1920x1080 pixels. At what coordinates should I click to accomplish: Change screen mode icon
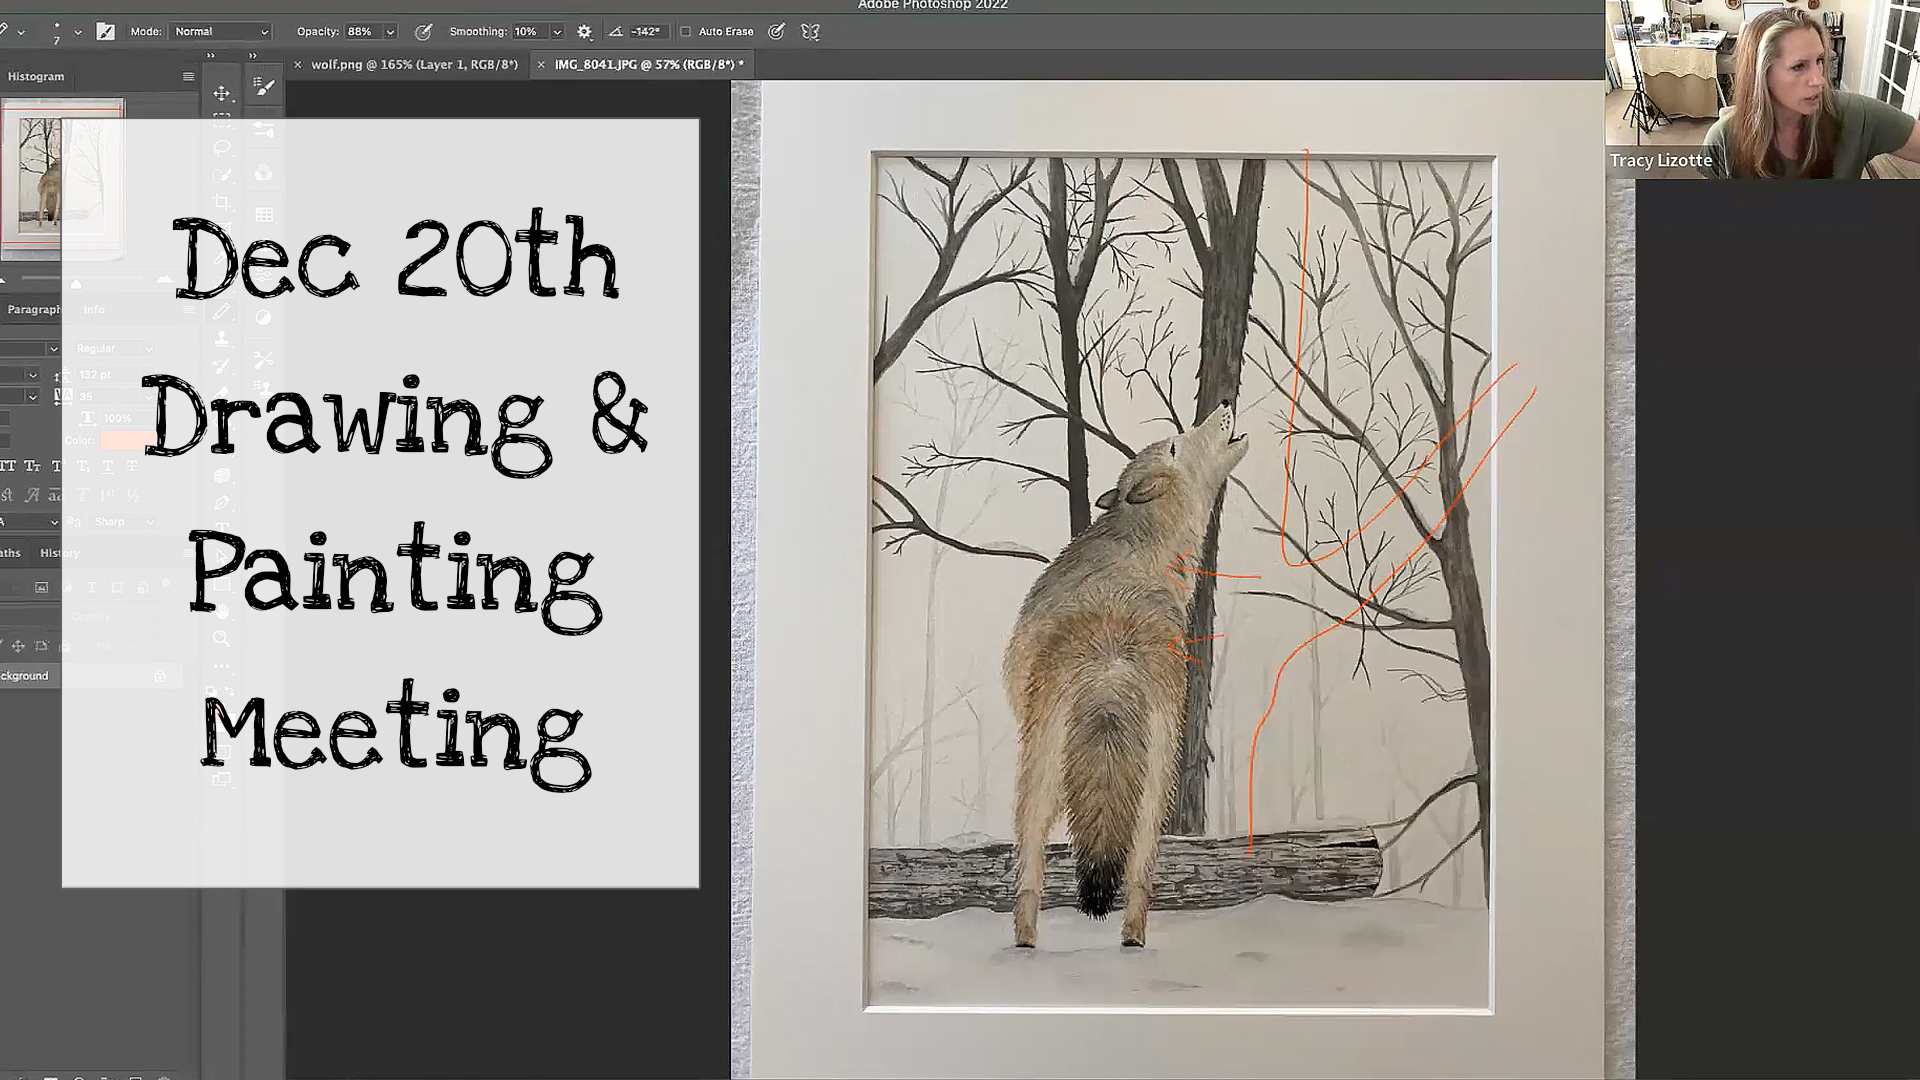coord(222,779)
